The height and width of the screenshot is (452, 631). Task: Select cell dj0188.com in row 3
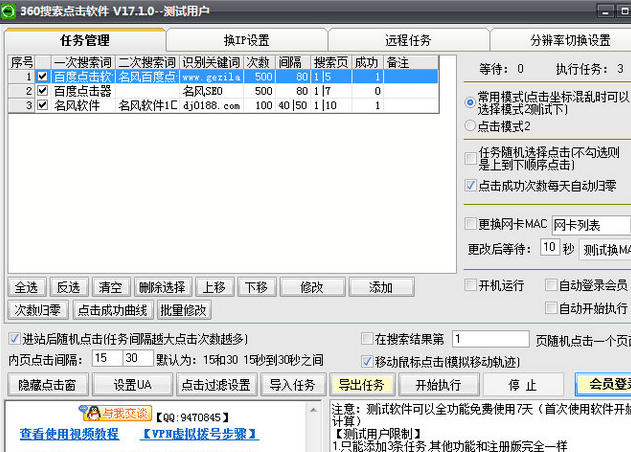tap(211, 105)
